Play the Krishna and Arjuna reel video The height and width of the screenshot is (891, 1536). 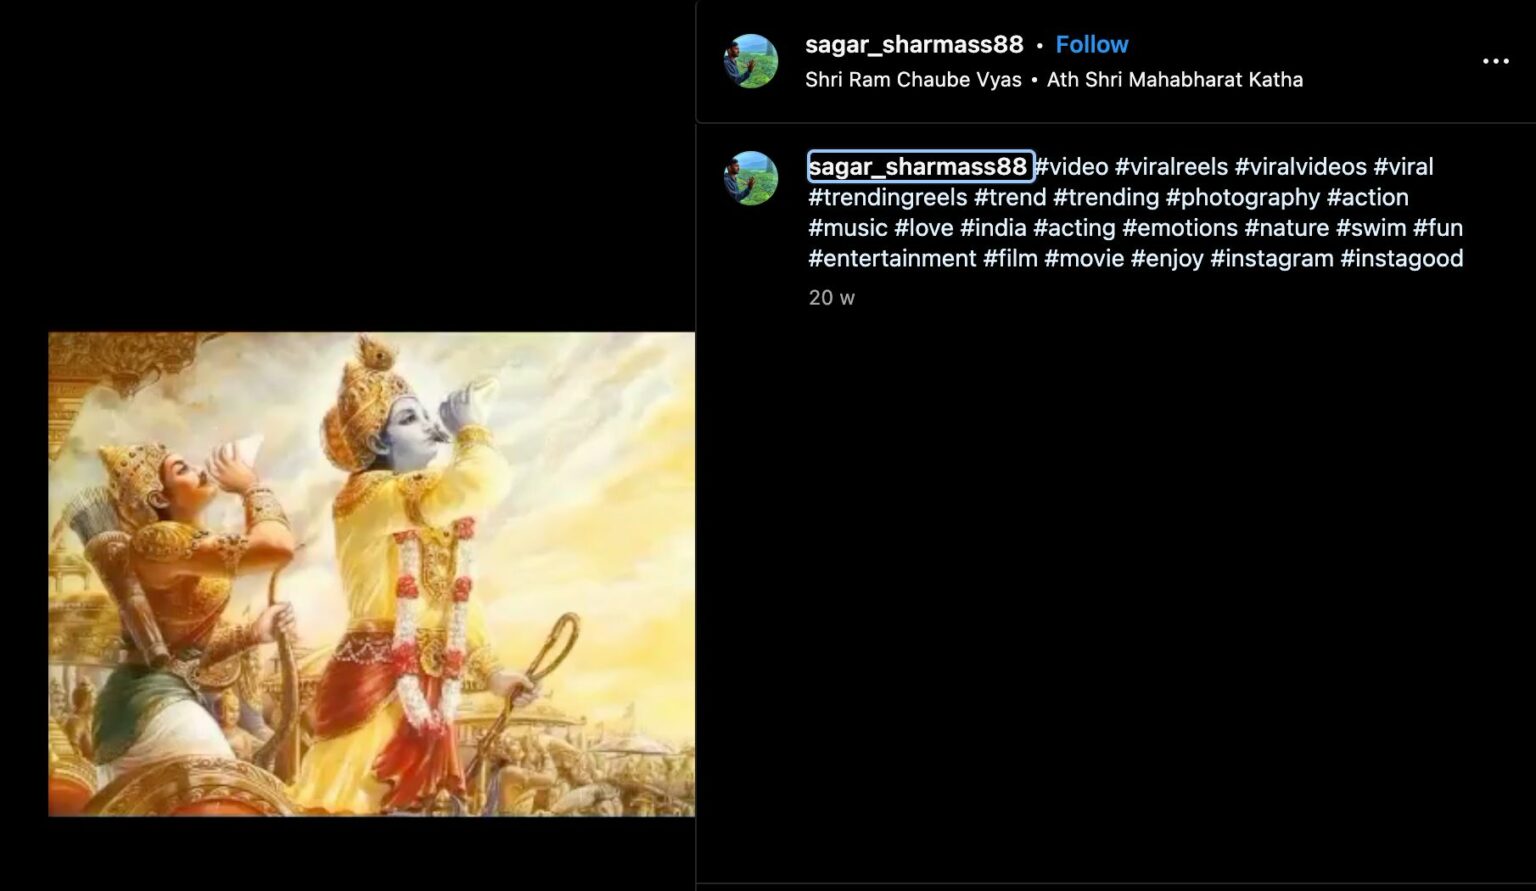371,574
